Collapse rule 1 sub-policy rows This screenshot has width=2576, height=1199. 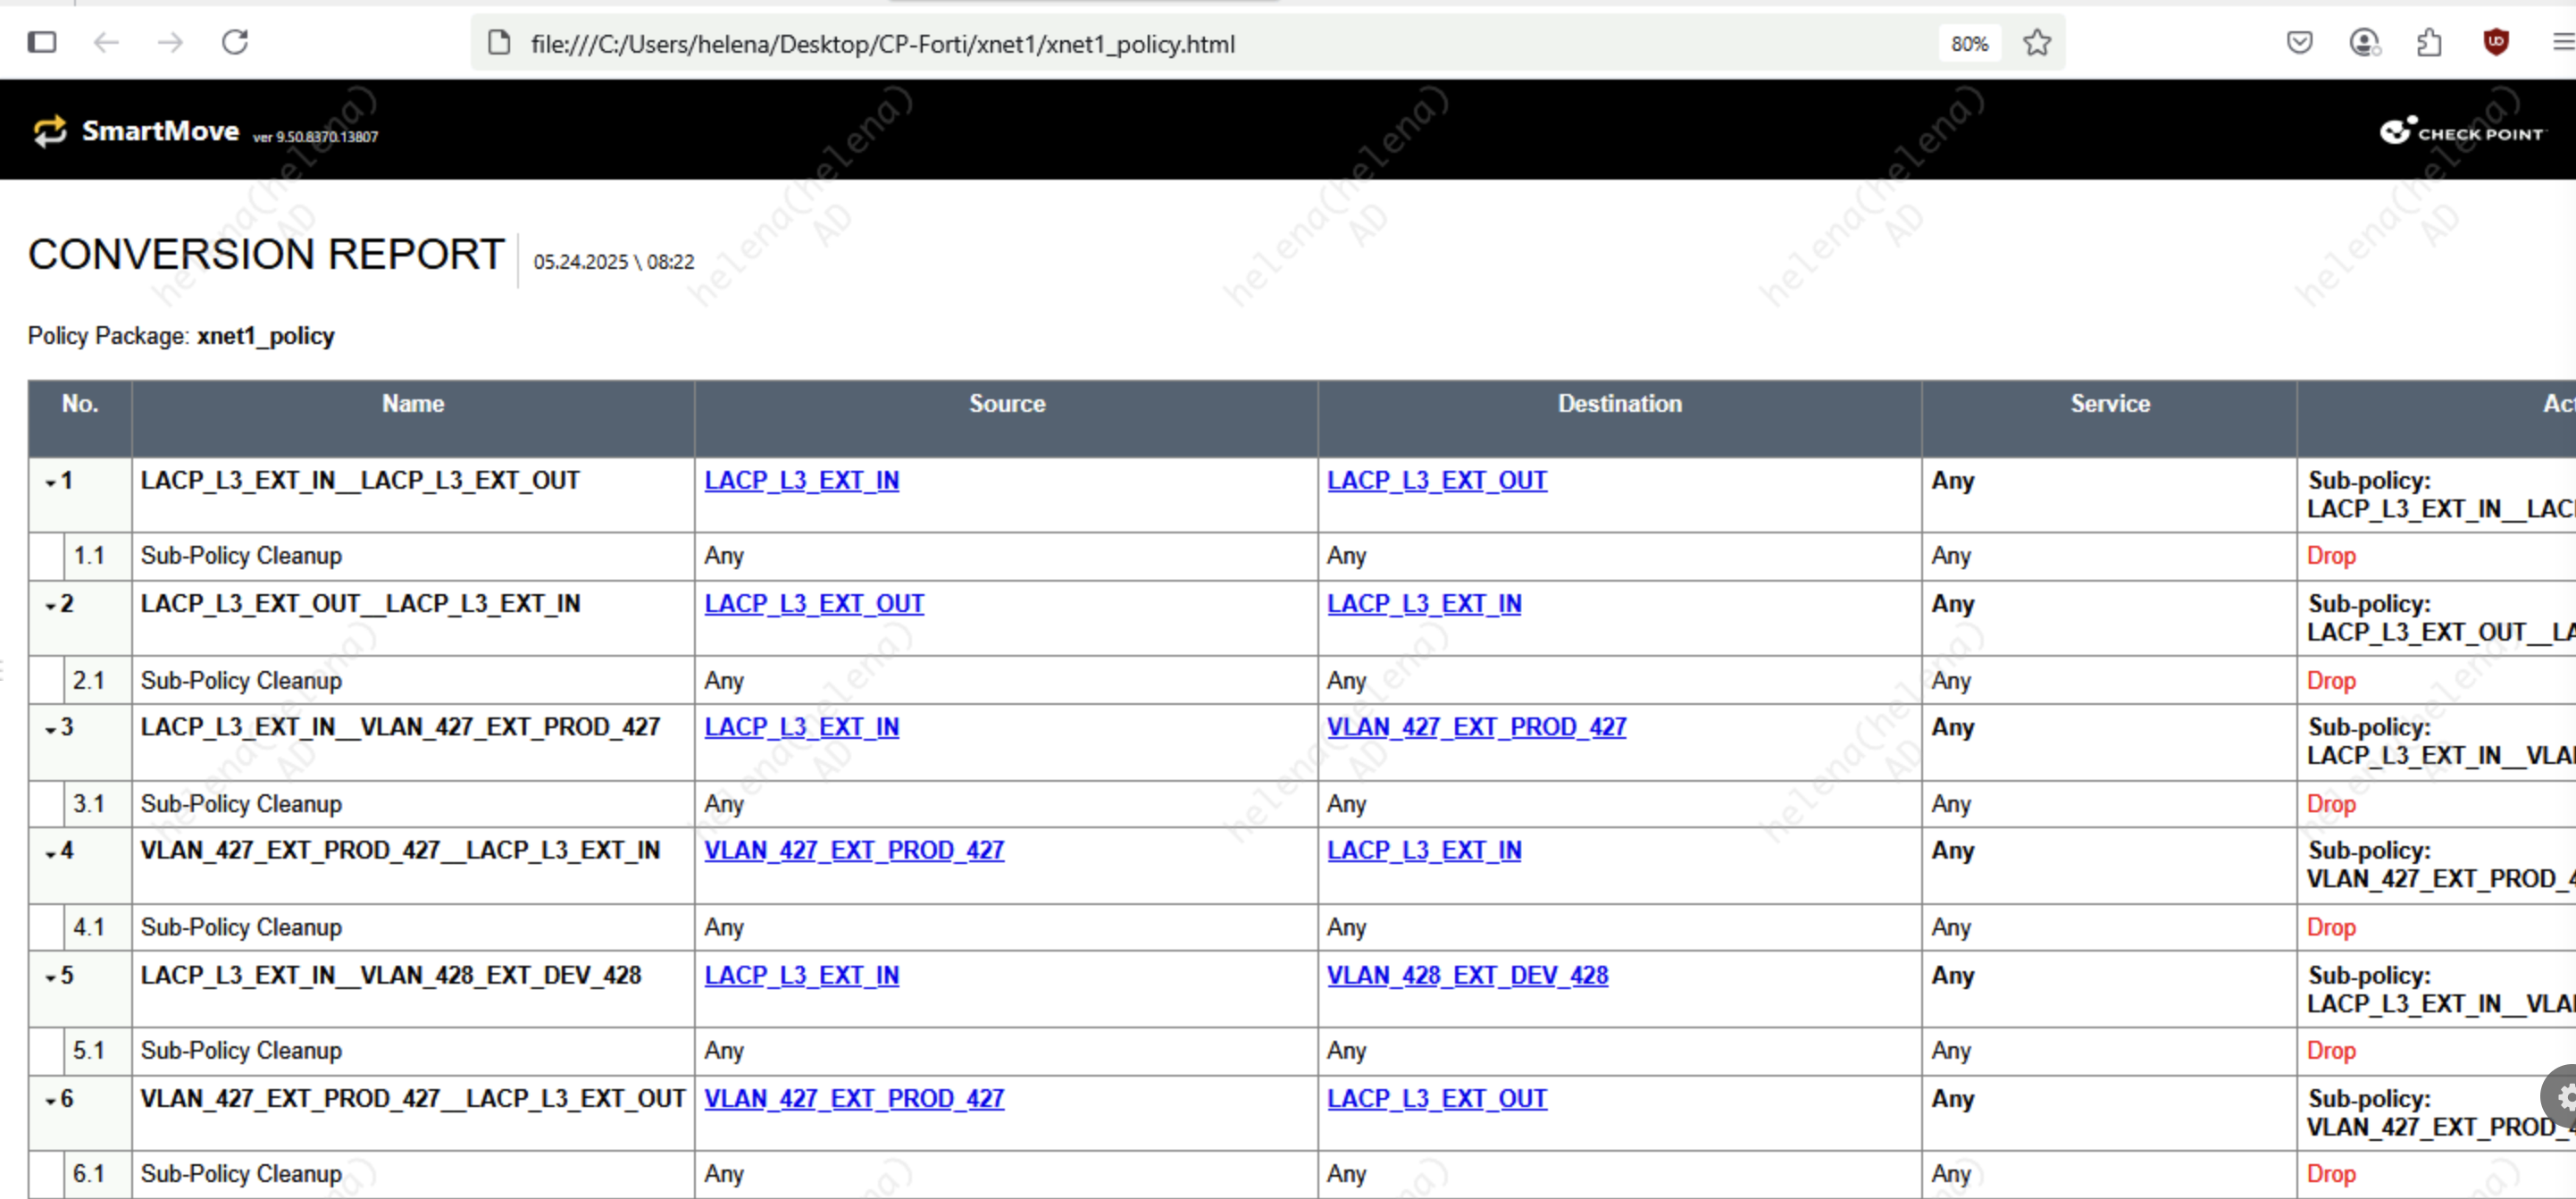click(x=50, y=483)
